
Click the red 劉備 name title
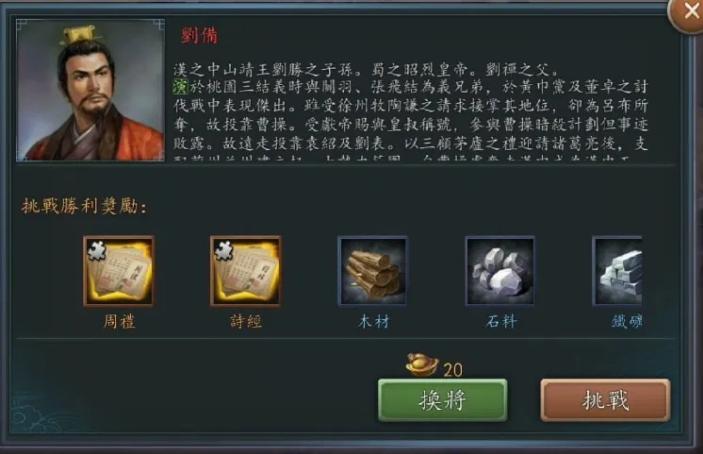coord(200,35)
